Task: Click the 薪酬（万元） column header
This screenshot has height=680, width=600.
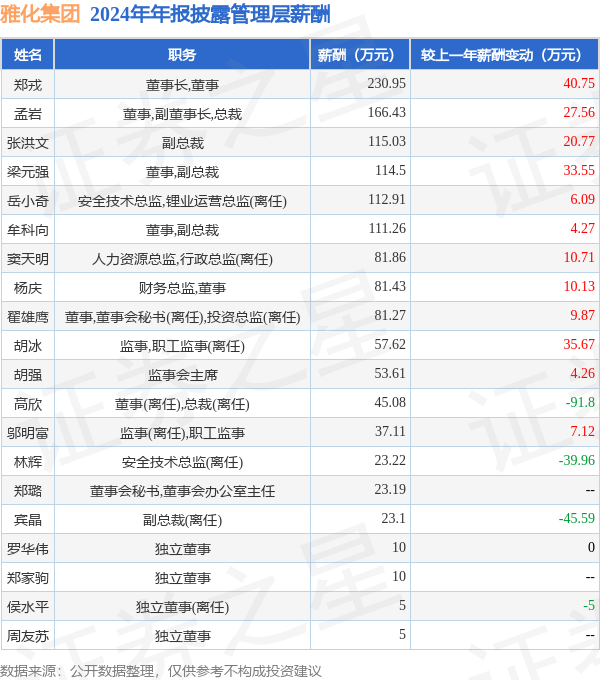Action: tap(360, 55)
